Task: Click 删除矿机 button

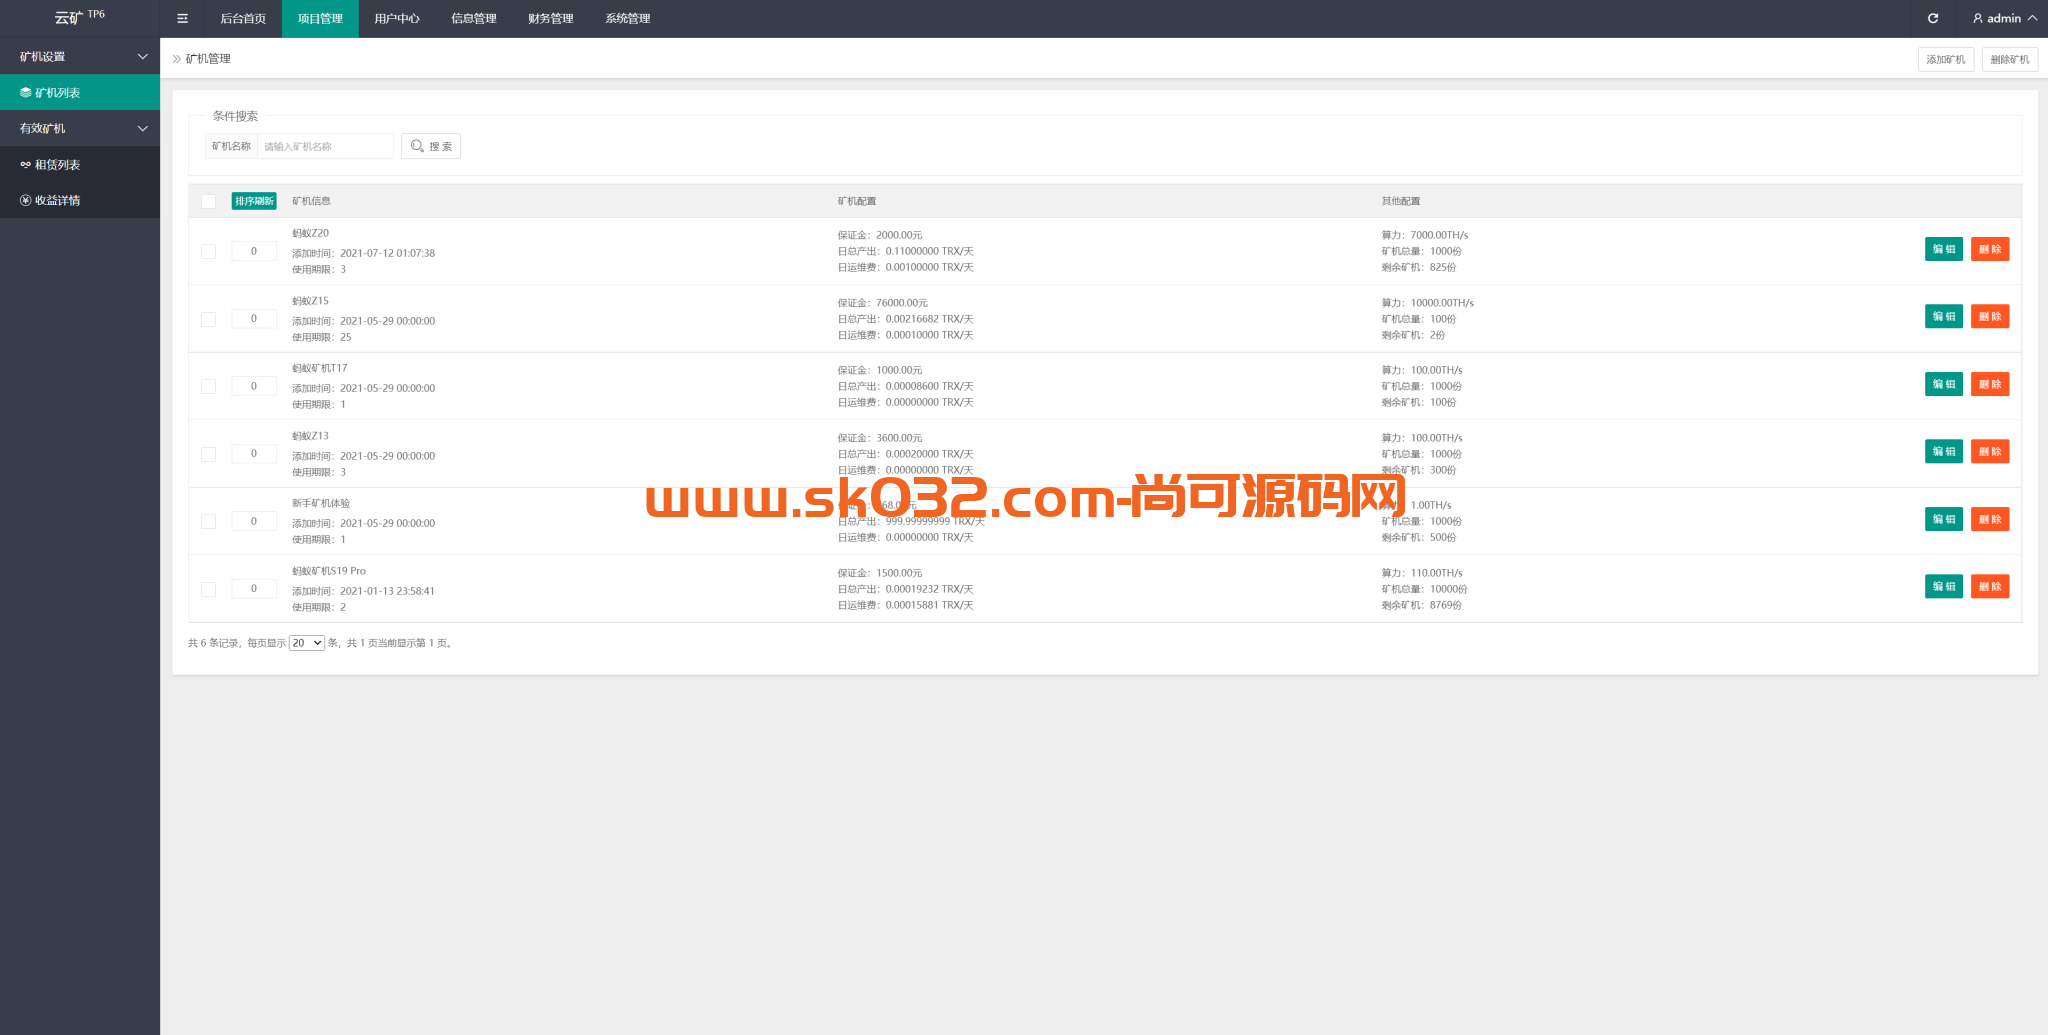Action: pos(2010,59)
